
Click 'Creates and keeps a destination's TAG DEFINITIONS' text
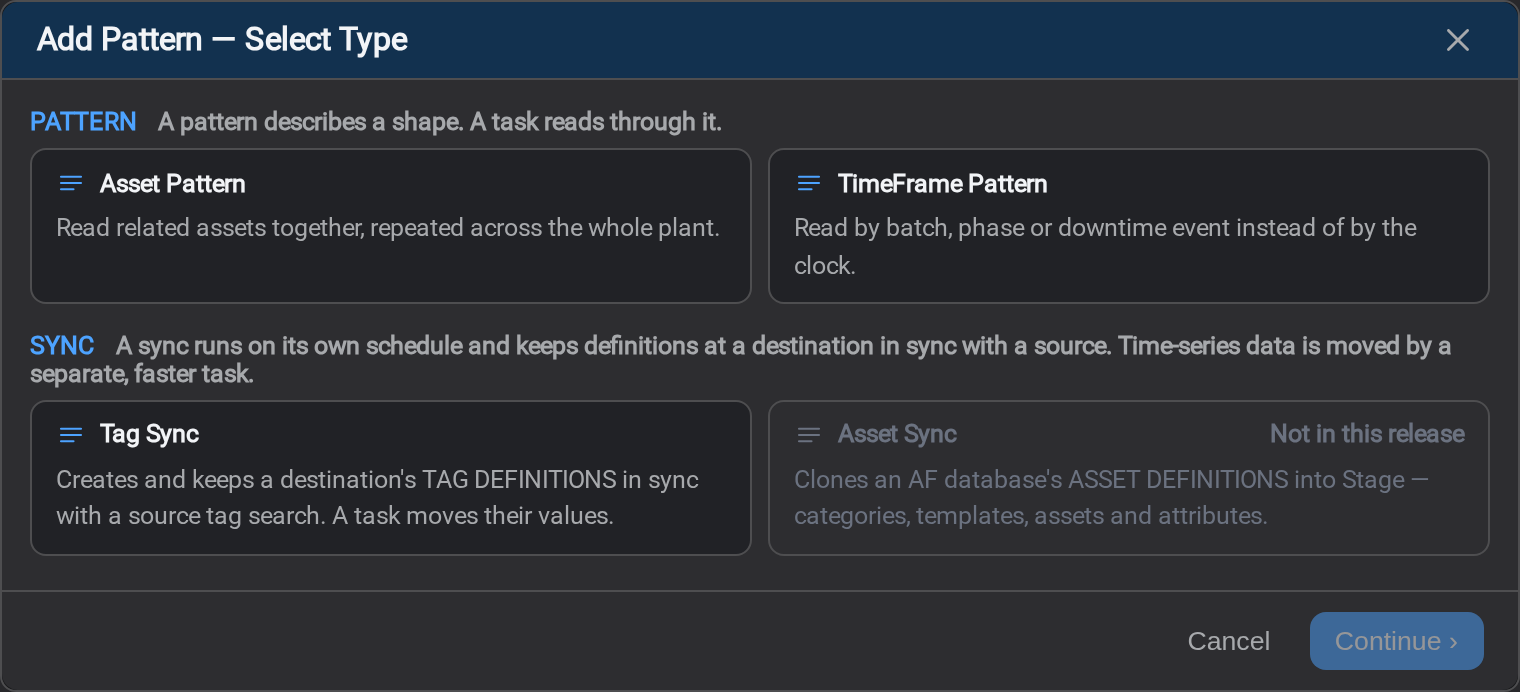coord(377,498)
